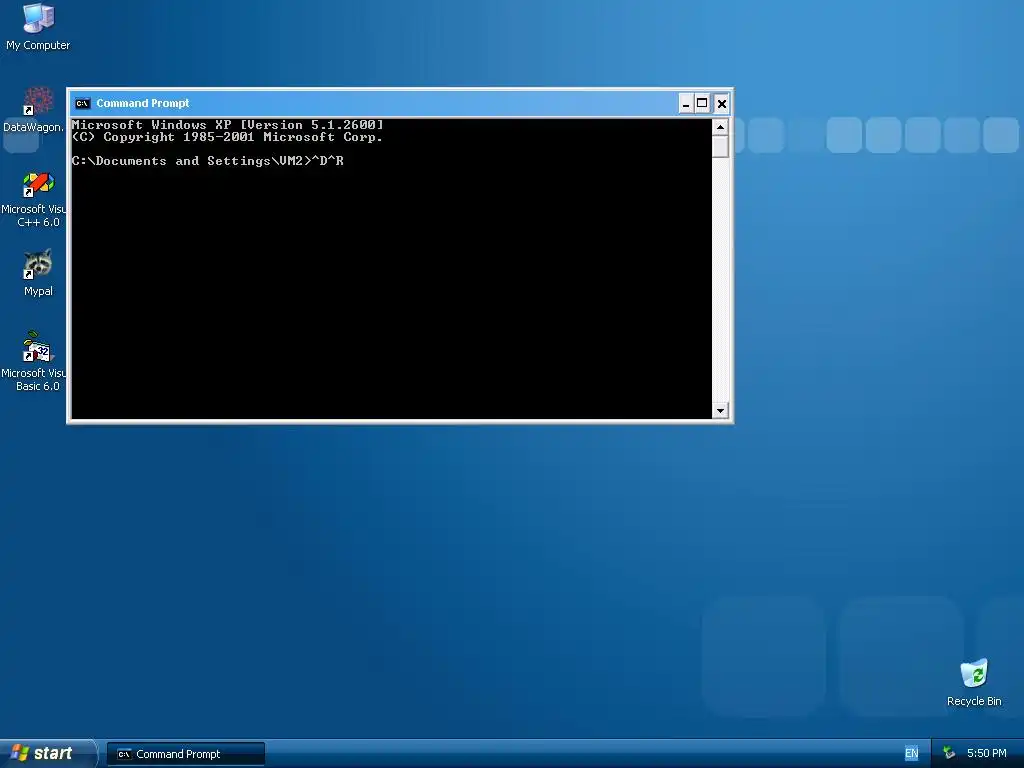The height and width of the screenshot is (768, 1024).
Task: Click the scrollbar down arrow in Command Prompt
Action: click(x=720, y=411)
